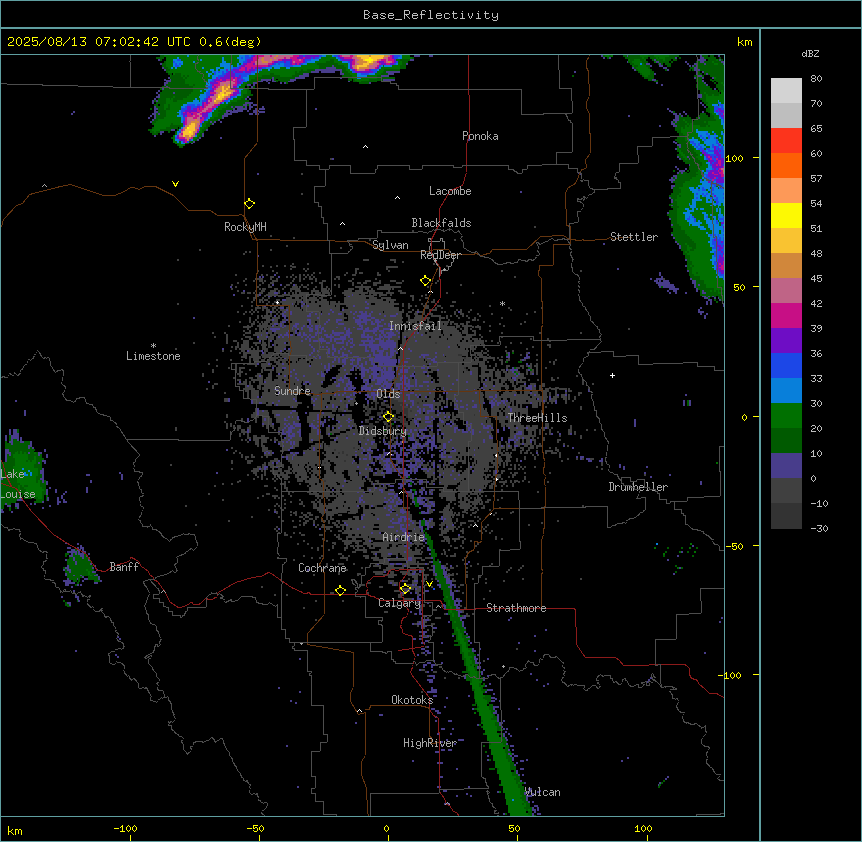Screen dimensions: 862x842
Task: Click the Okotoks label
Action: click(x=412, y=700)
